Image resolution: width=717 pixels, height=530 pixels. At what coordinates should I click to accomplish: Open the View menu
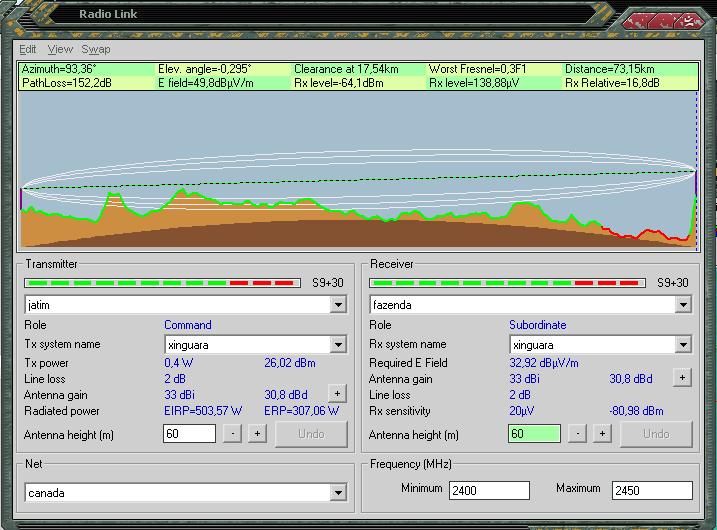click(x=60, y=49)
